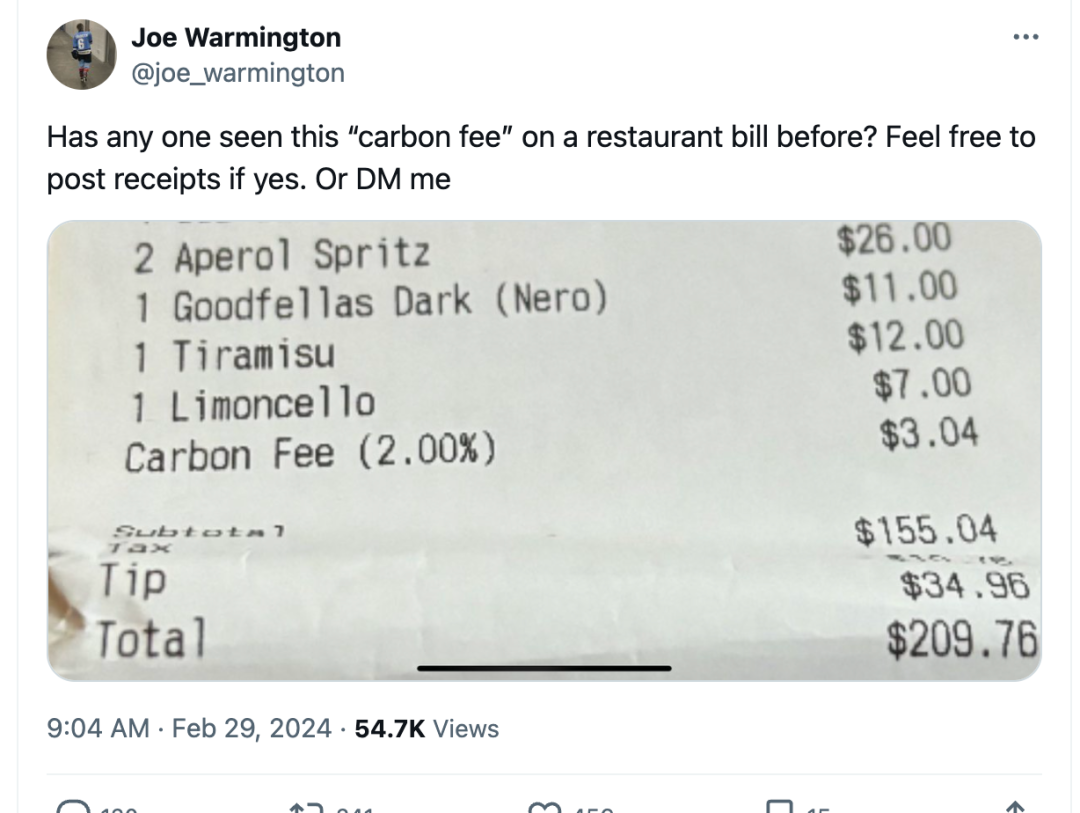Open the receipt photo attachment
The height and width of the screenshot is (813, 1080).
pos(544,451)
